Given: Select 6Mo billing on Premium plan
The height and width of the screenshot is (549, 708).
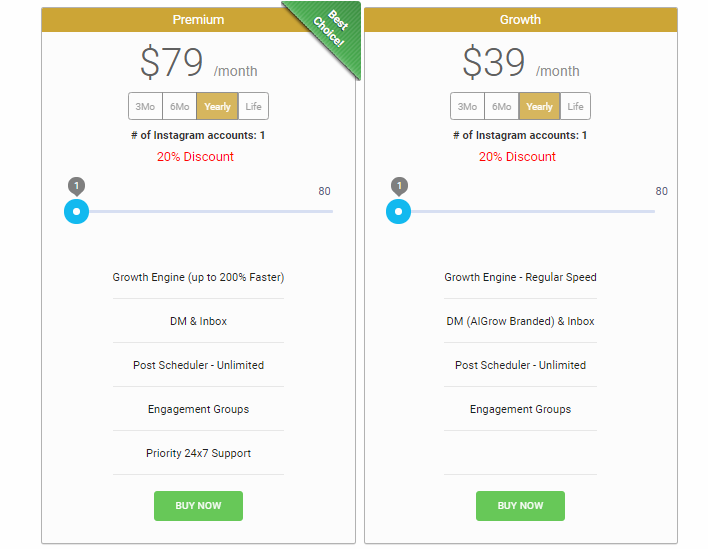Looking at the screenshot, I should [180, 107].
